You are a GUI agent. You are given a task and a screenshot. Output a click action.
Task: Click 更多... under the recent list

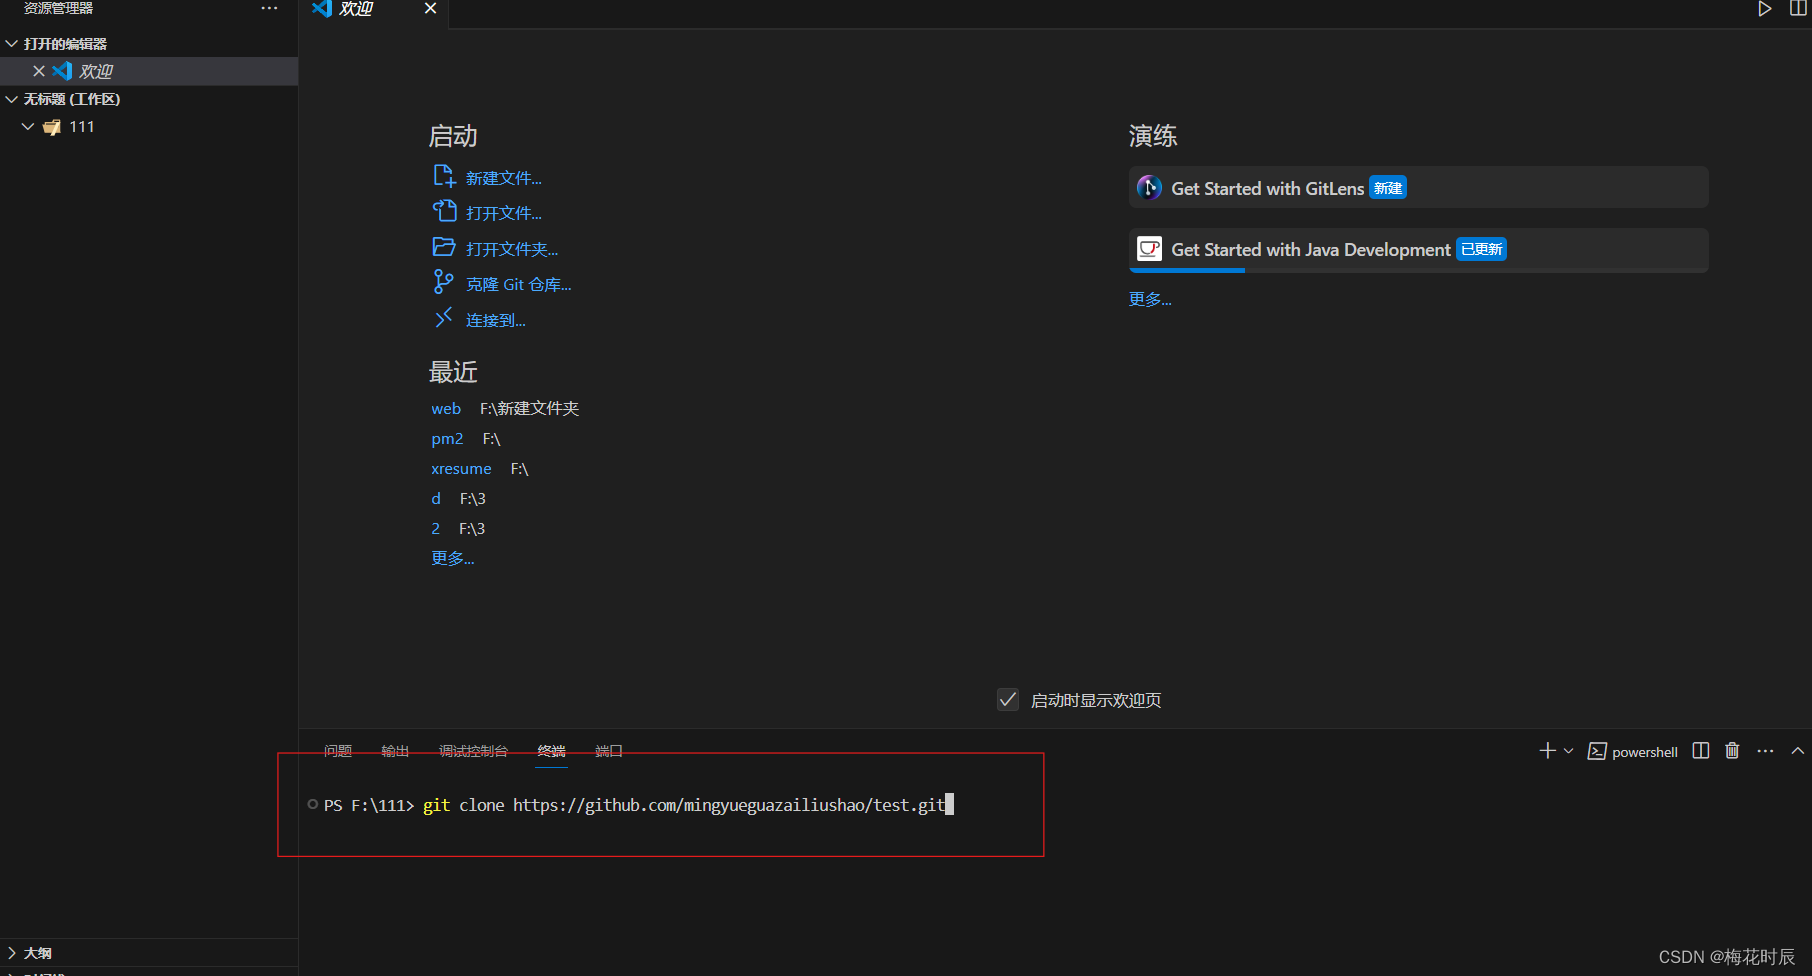[453, 558]
